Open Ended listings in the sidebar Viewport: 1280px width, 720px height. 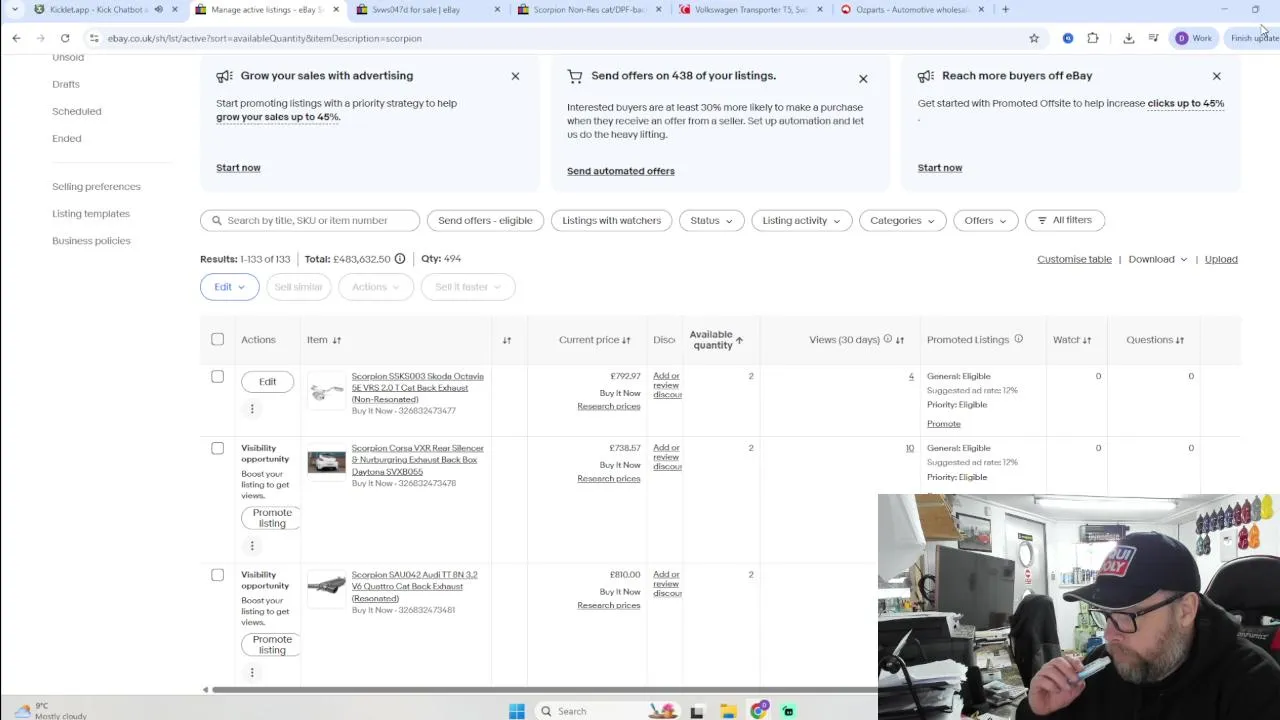click(x=67, y=138)
